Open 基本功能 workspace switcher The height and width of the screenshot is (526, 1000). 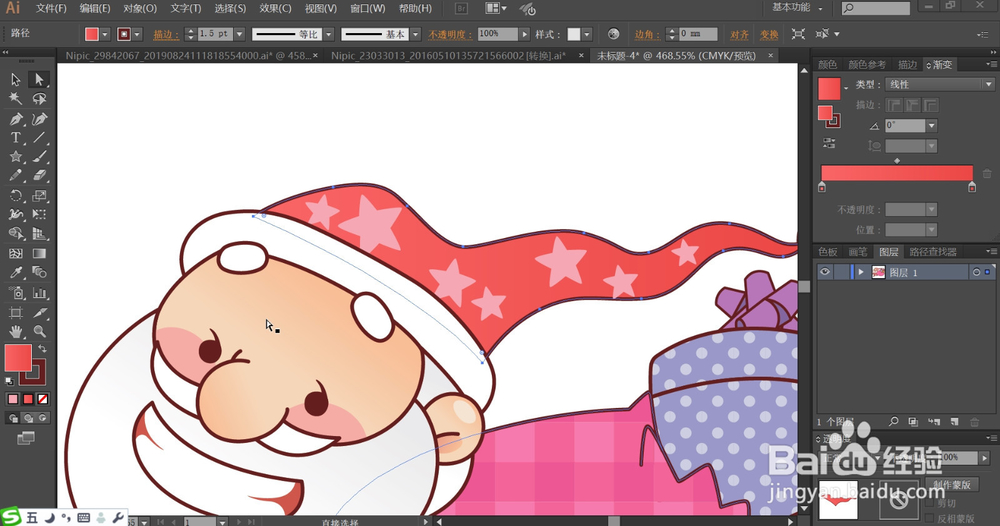(797, 8)
